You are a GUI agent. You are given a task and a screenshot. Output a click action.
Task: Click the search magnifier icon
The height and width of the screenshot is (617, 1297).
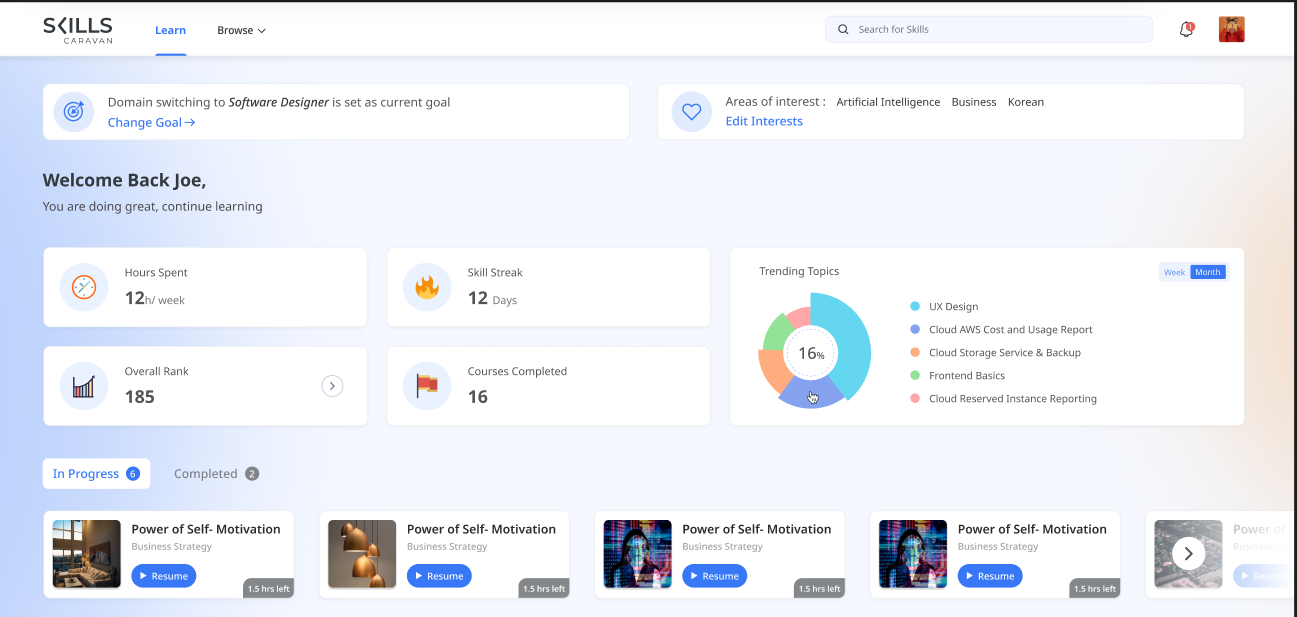[843, 29]
